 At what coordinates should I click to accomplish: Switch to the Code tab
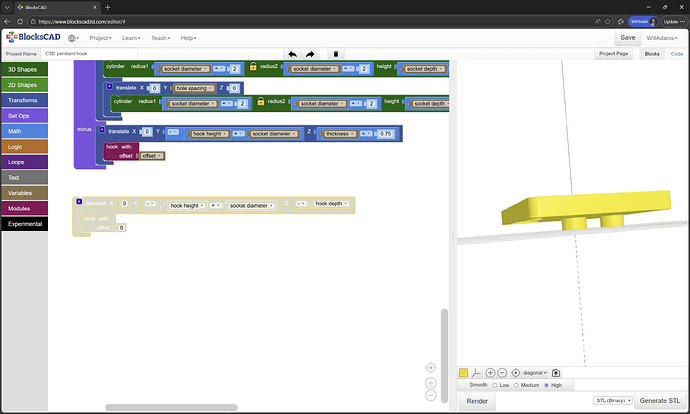pyautogui.click(x=677, y=54)
